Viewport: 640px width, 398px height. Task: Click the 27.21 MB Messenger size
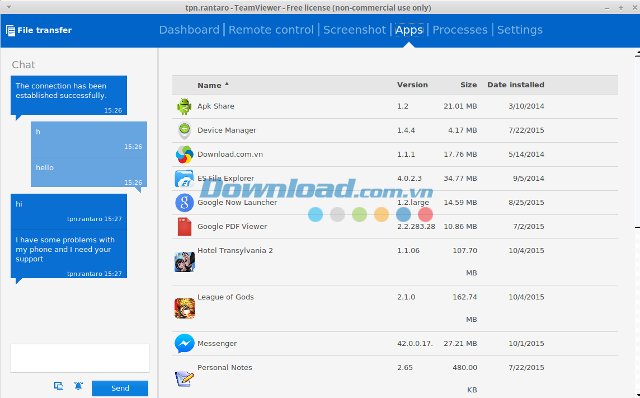[460, 344]
